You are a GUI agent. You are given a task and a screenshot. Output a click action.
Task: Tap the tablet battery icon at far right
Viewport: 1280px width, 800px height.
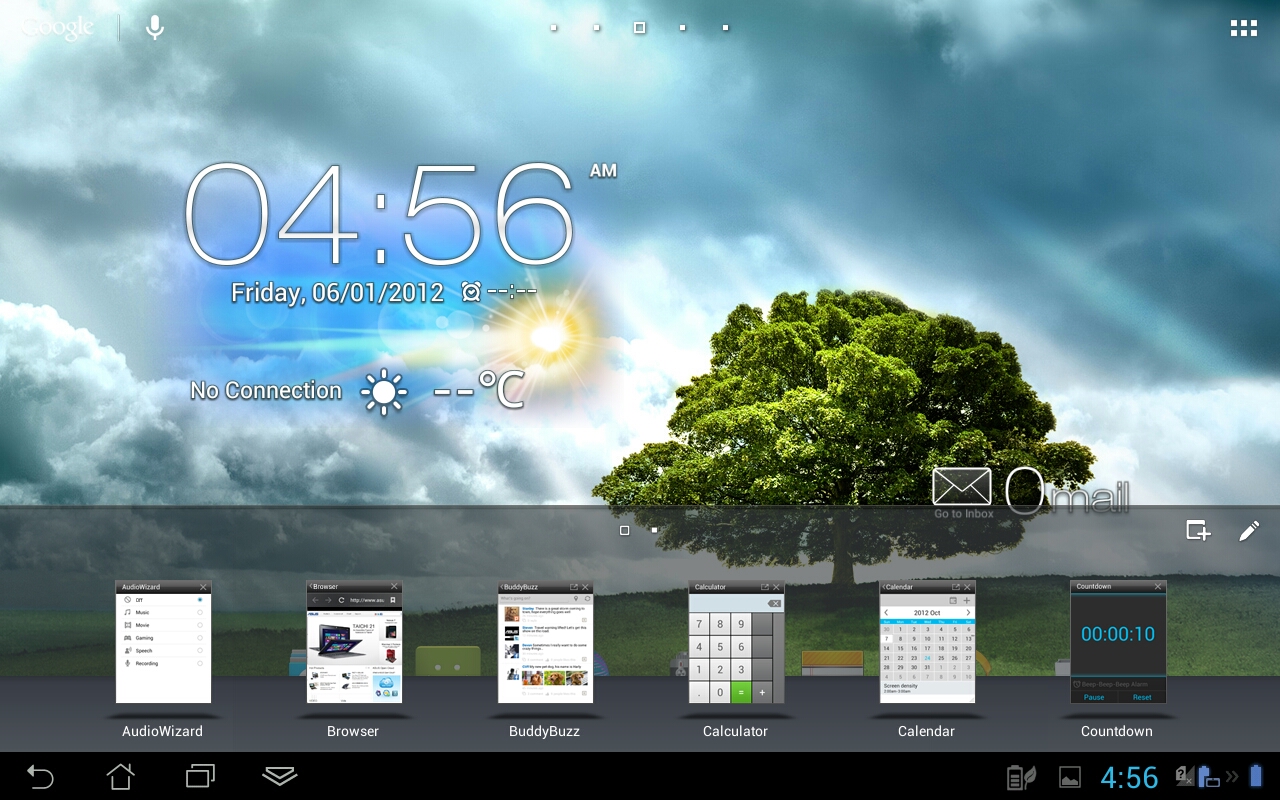1257,776
